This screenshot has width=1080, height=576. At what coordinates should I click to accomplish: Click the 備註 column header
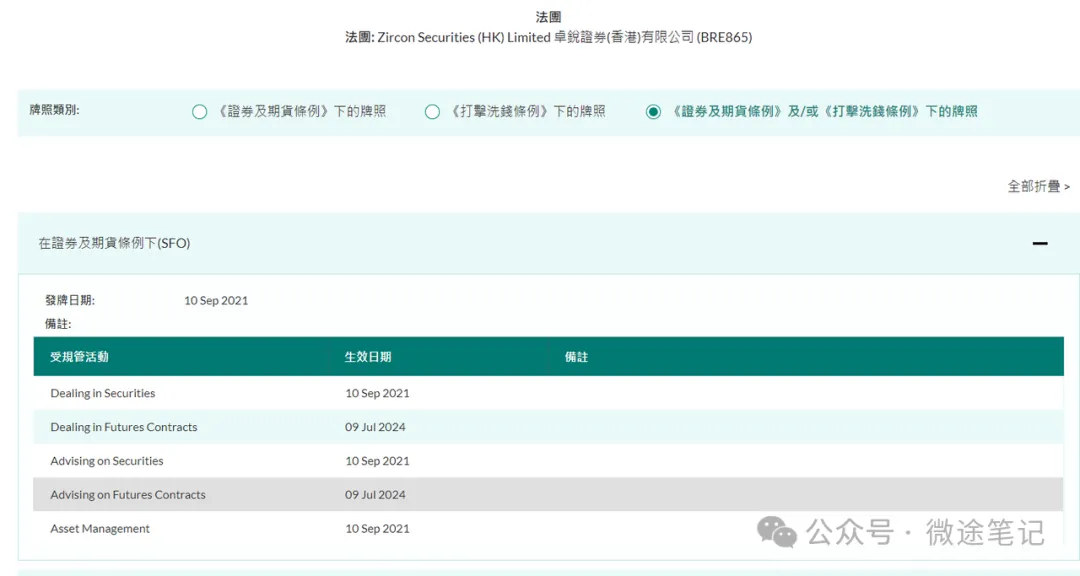(576, 357)
